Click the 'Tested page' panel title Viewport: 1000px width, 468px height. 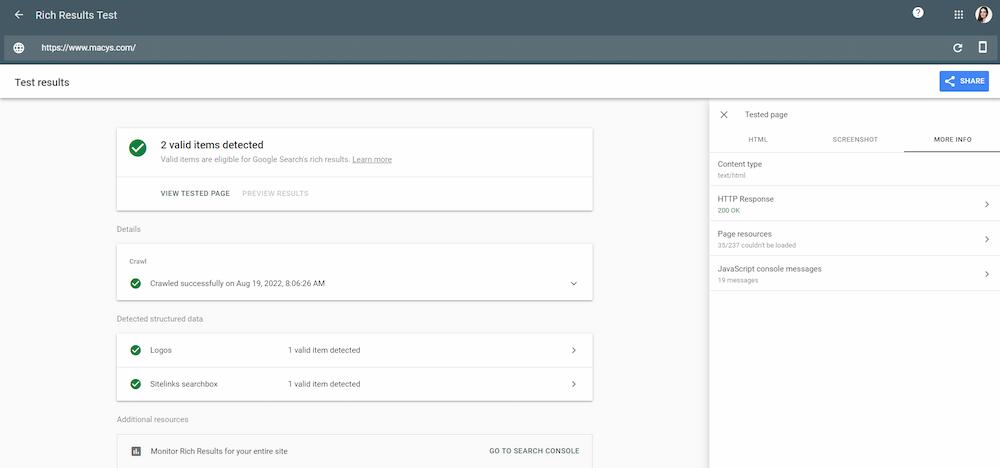click(766, 115)
